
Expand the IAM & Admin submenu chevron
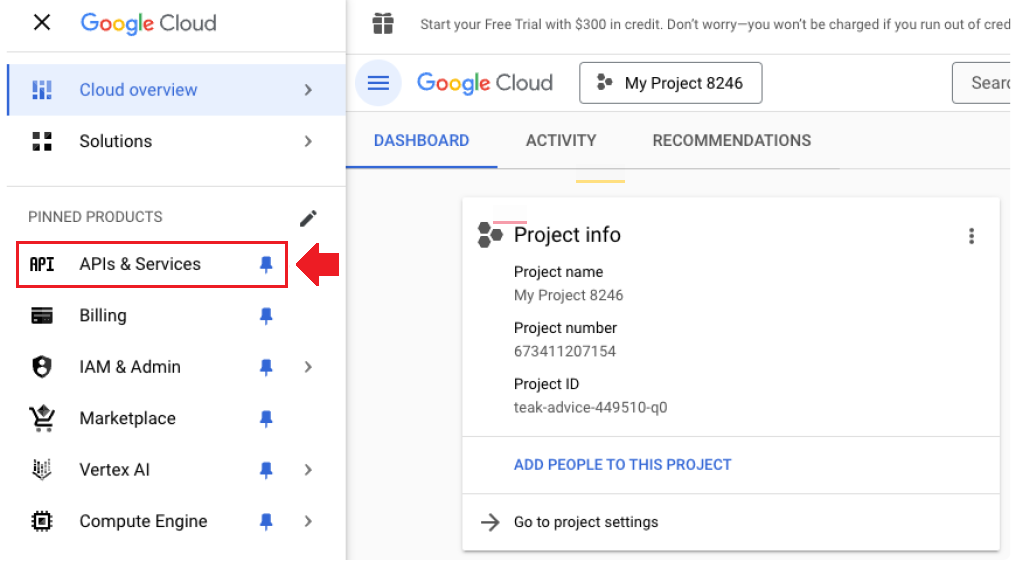(x=308, y=367)
